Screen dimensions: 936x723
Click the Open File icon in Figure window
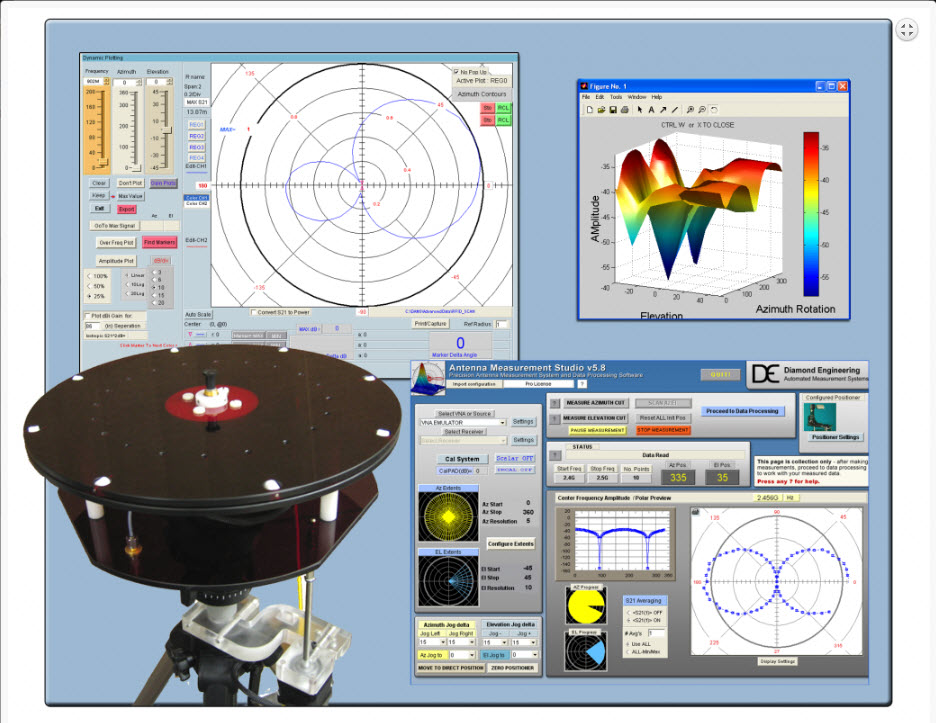[601, 110]
